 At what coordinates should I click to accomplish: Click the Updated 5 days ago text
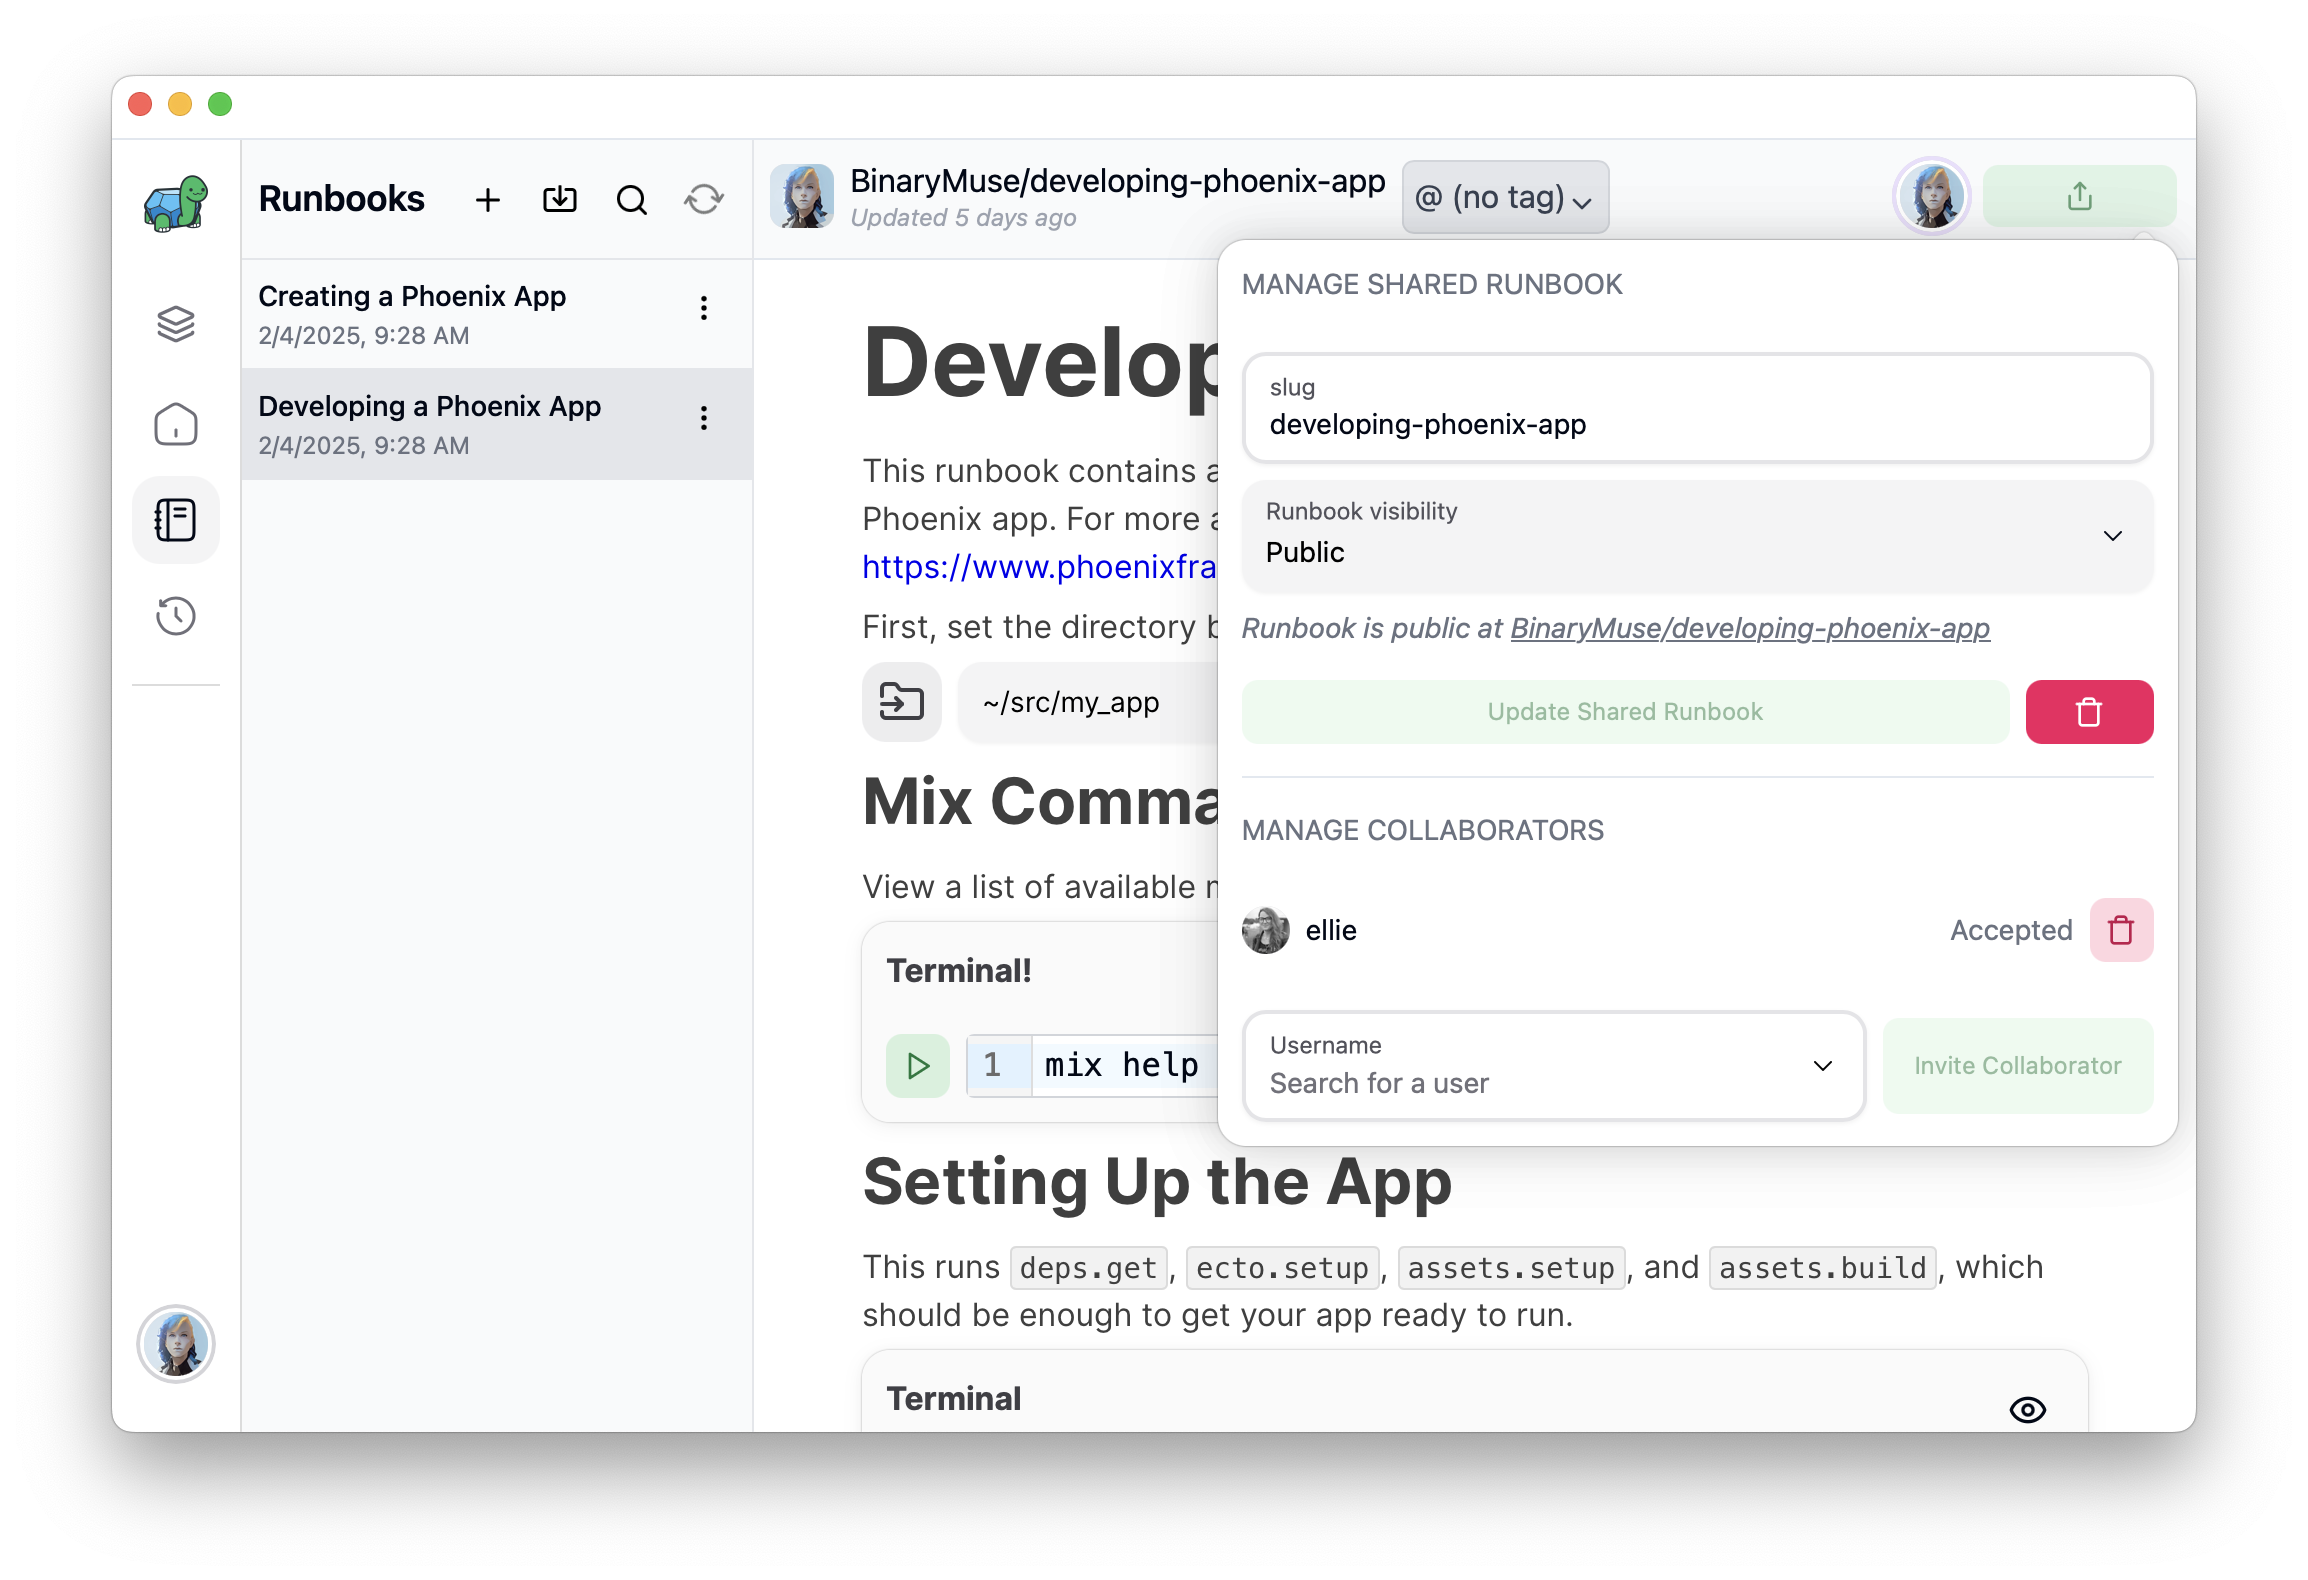(963, 218)
